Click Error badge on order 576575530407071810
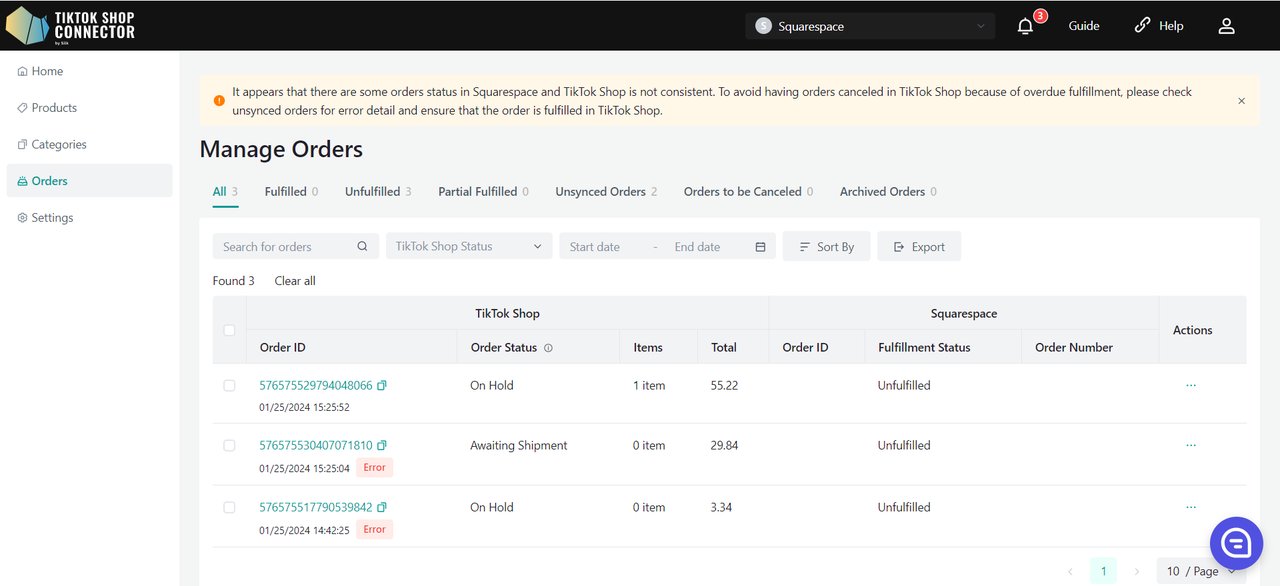The width and height of the screenshot is (1280, 586). click(375, 467)
